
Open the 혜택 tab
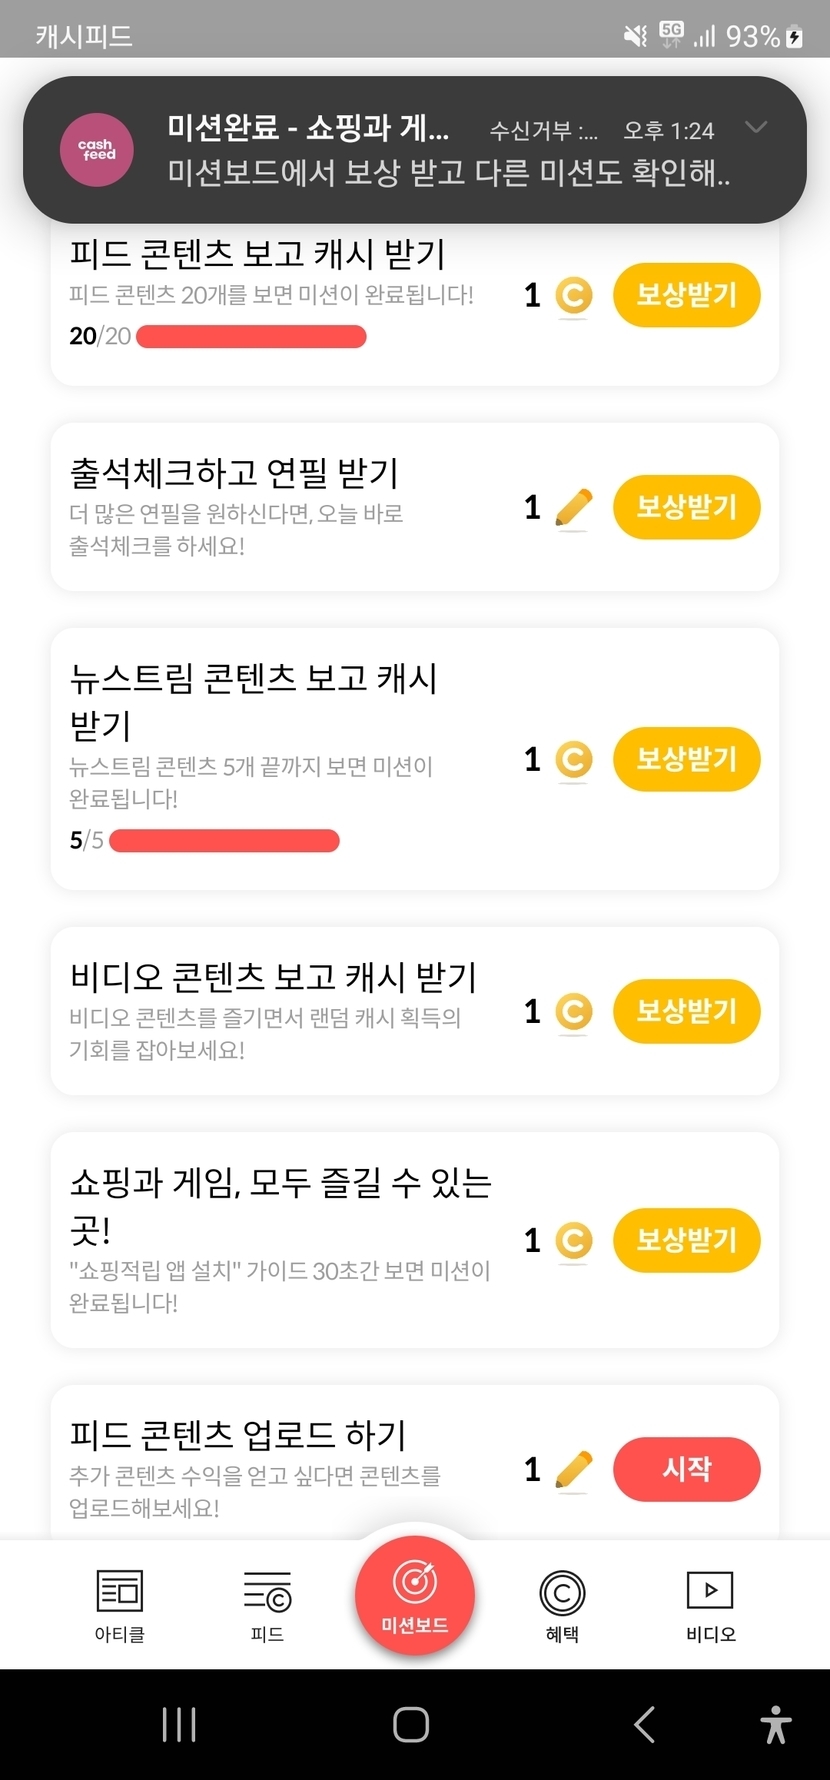[562, 1605]
